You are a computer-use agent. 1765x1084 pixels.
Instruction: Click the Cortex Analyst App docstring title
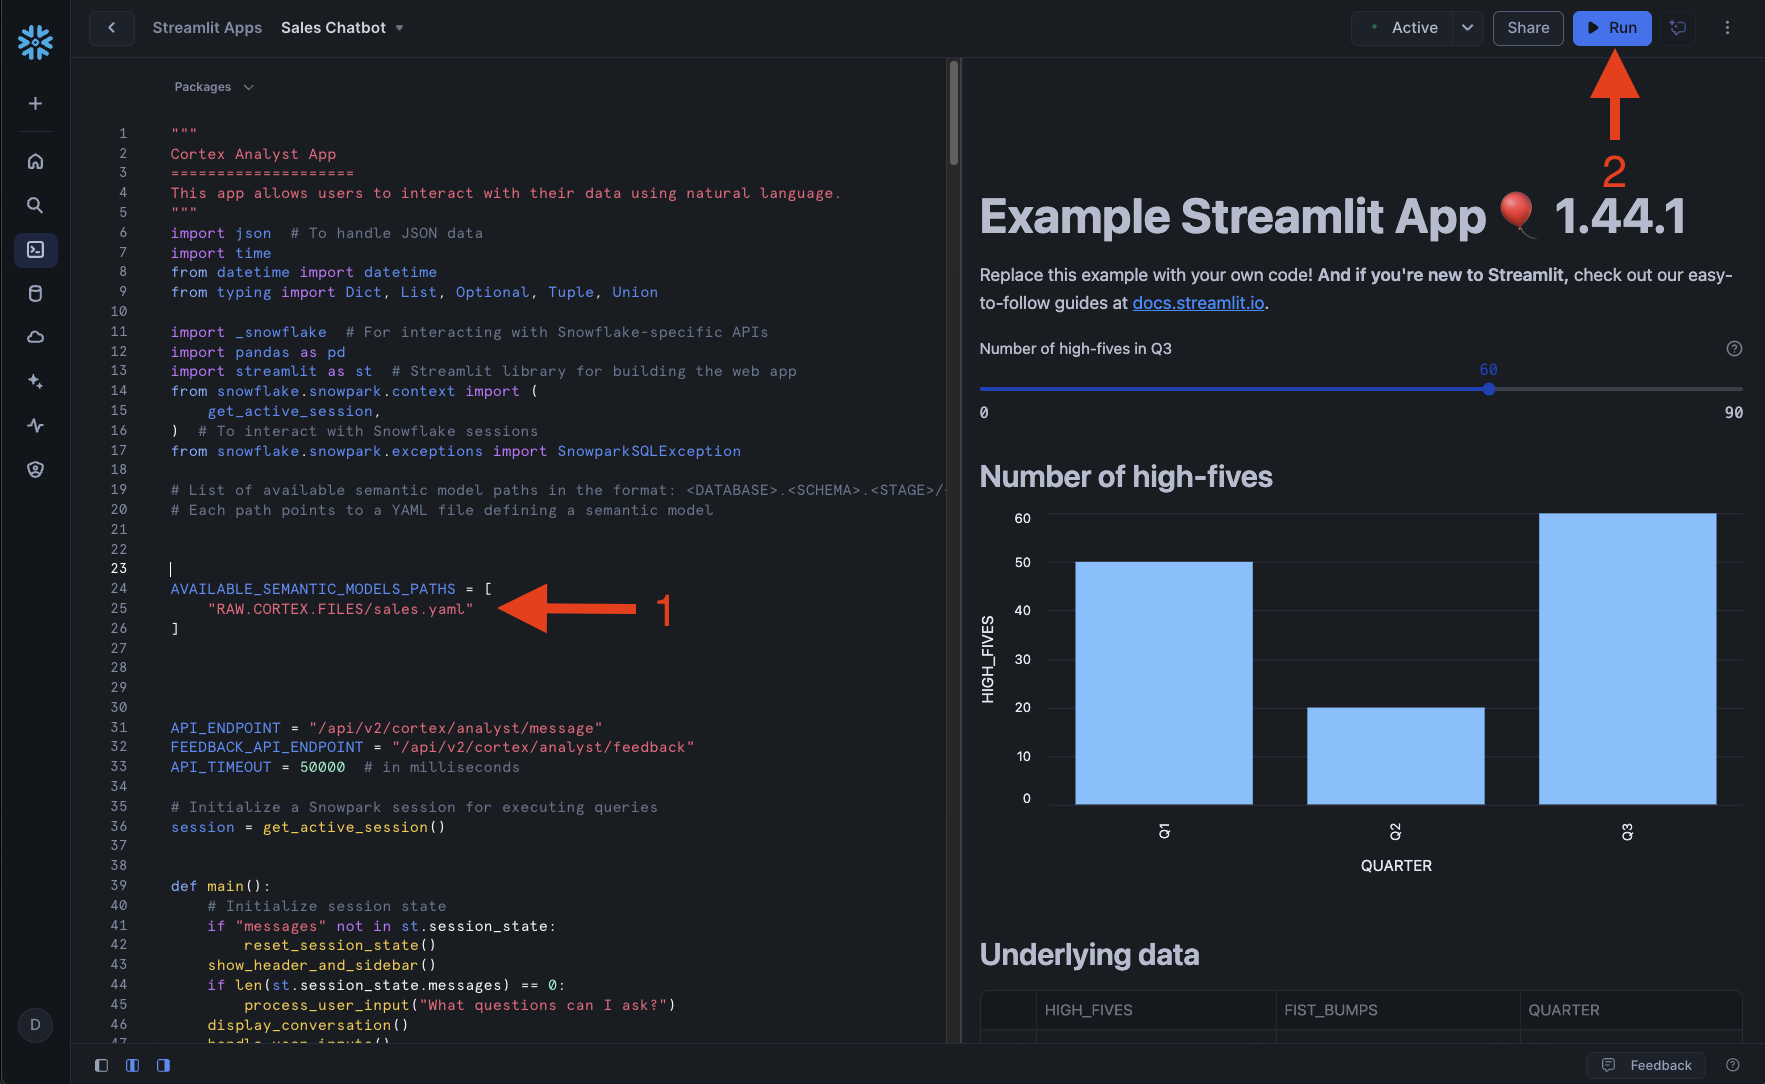[x=253, y=154]
